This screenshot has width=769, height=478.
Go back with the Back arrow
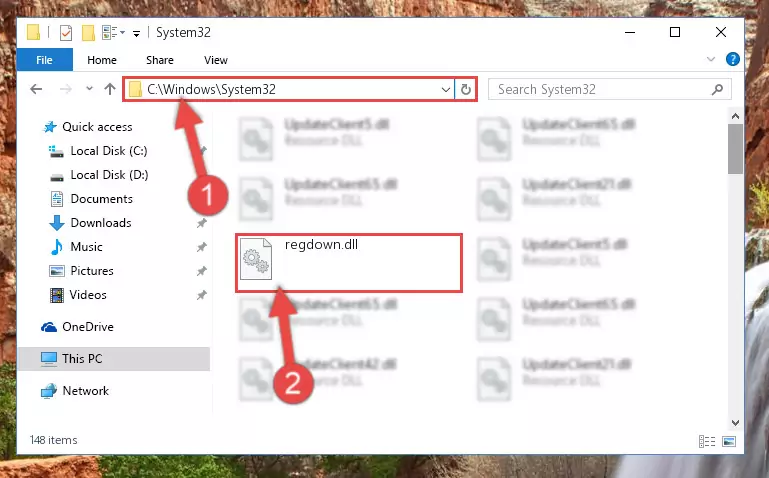pyautogui.click(x=36, y=89)
